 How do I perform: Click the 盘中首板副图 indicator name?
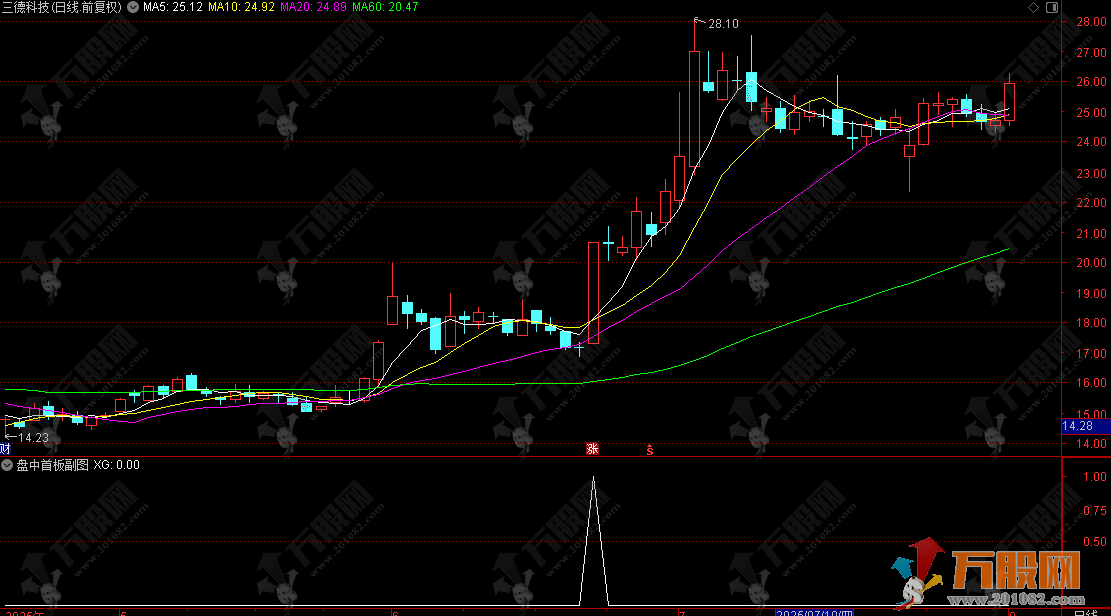(x=52, y=465)
